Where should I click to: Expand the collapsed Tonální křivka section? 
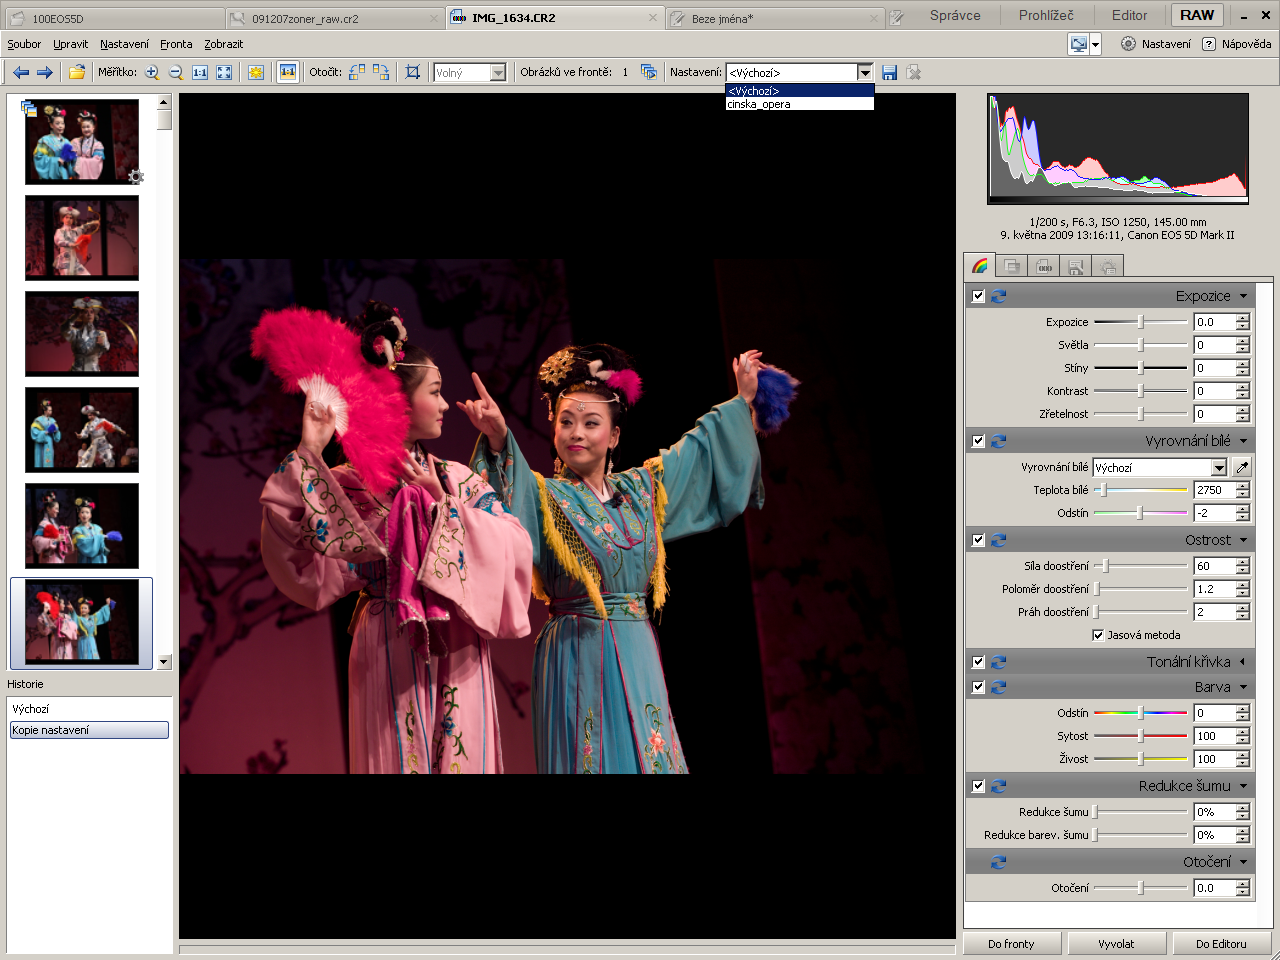1242,662
